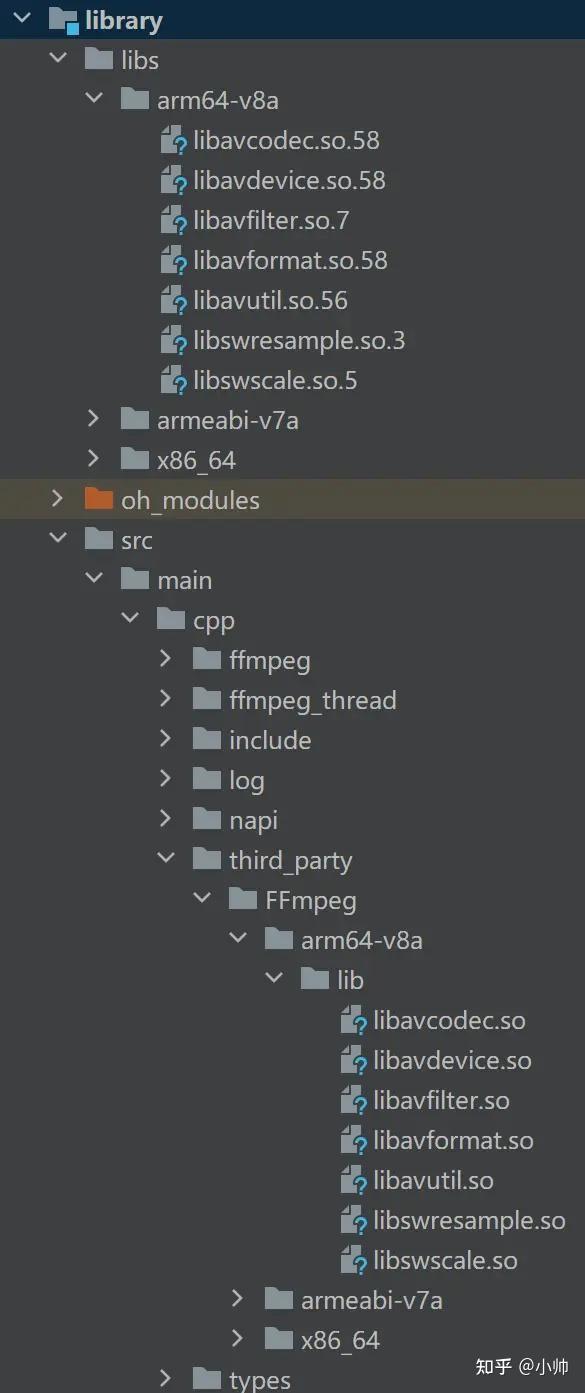This screenshot has height=1393, width=585.
Task: Click the cpp folder icon
Action: pyautogui.click(x=170, y=620)
